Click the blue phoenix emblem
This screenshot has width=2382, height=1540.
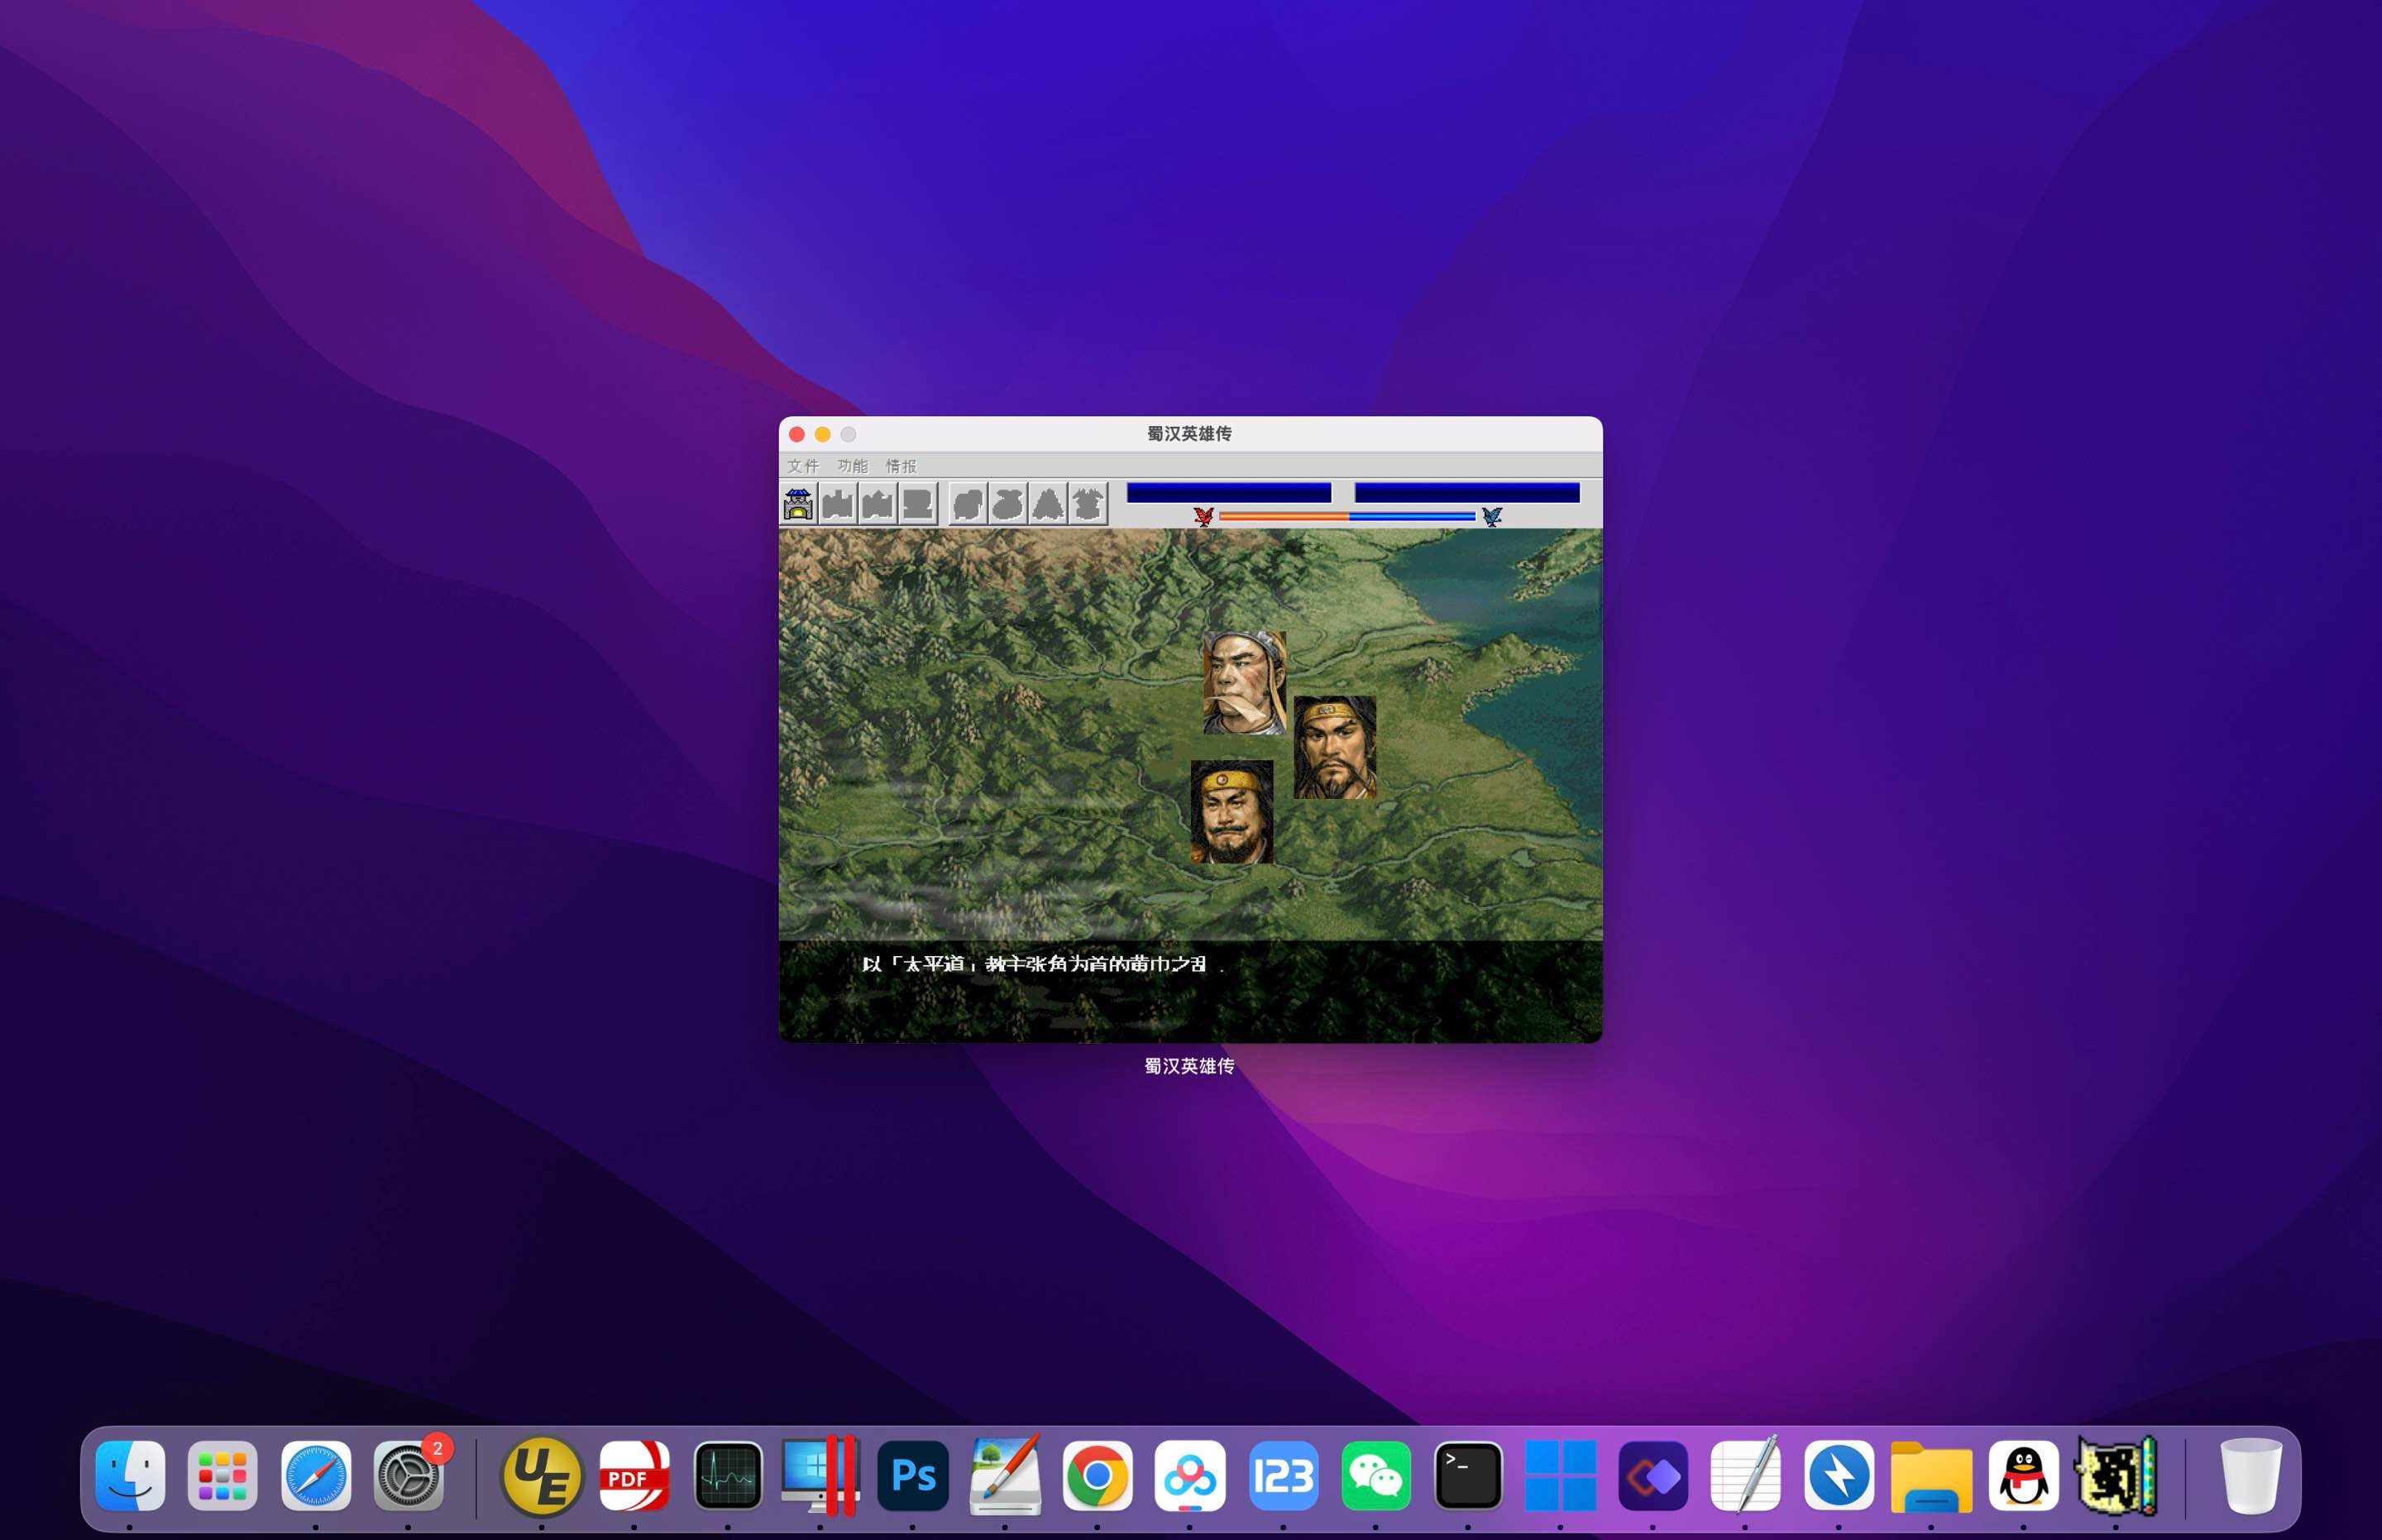point(1492,516)
